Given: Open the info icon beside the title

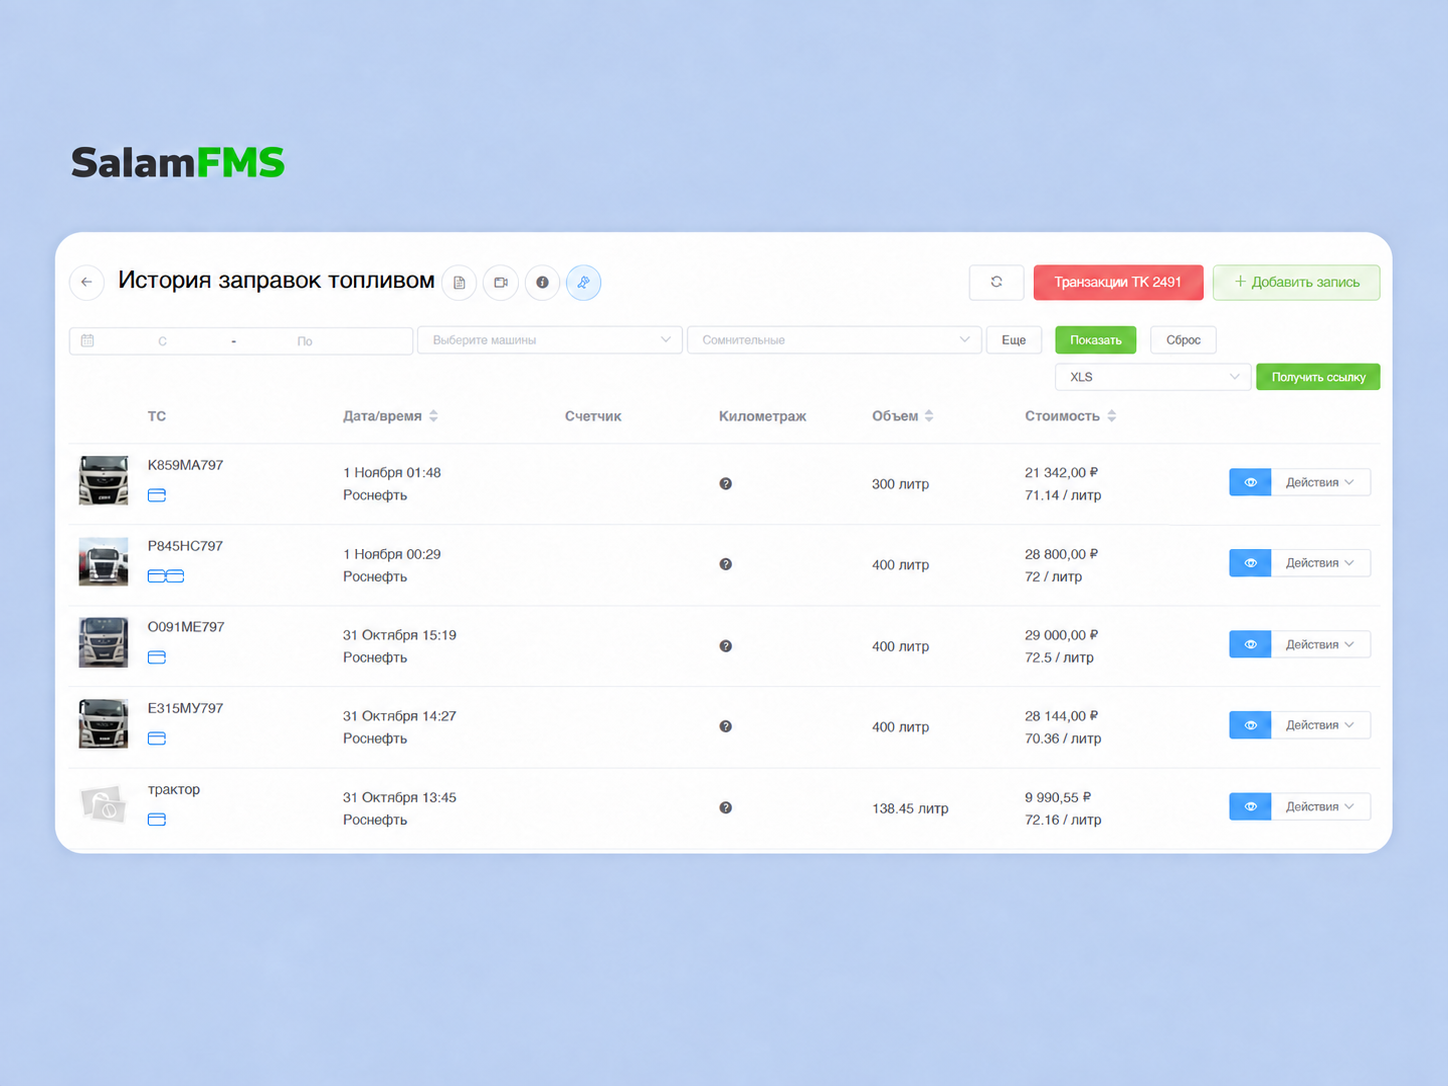Looking at the screenshot, I should (542, 283).
